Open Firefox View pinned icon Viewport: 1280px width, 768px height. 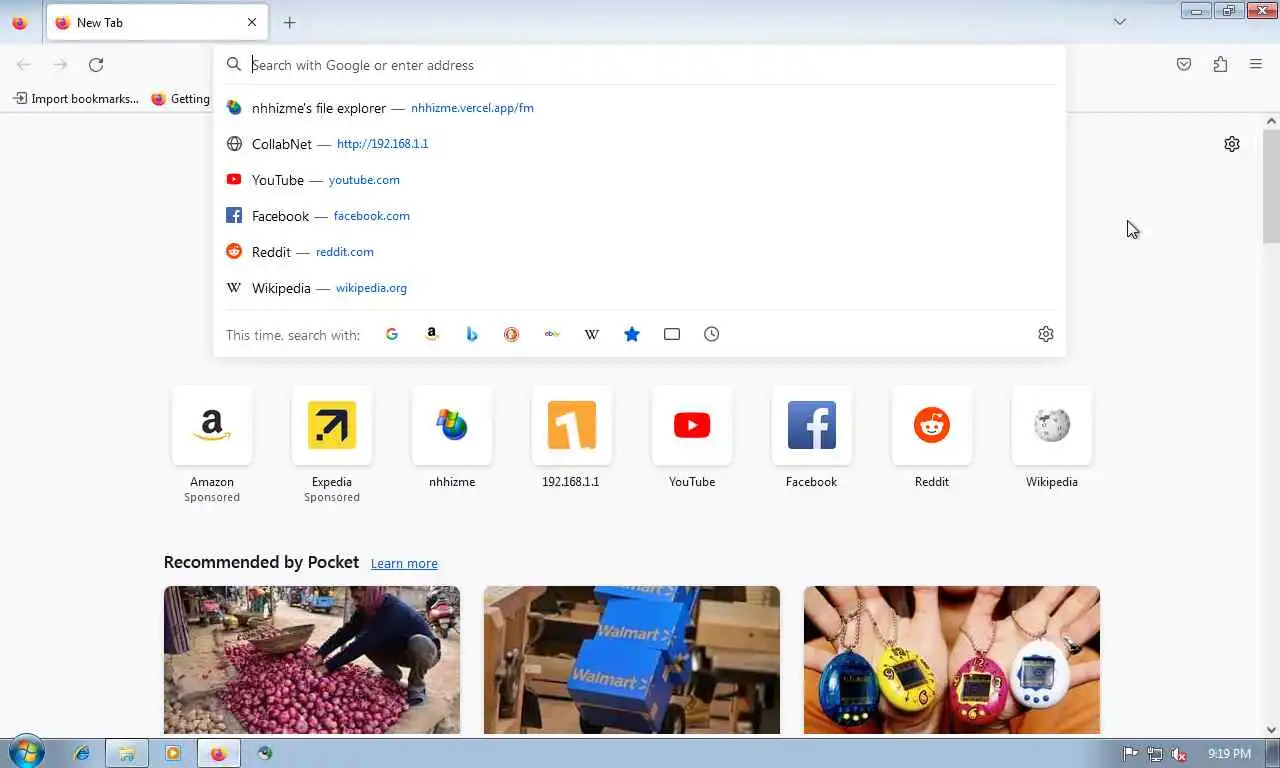19,22
